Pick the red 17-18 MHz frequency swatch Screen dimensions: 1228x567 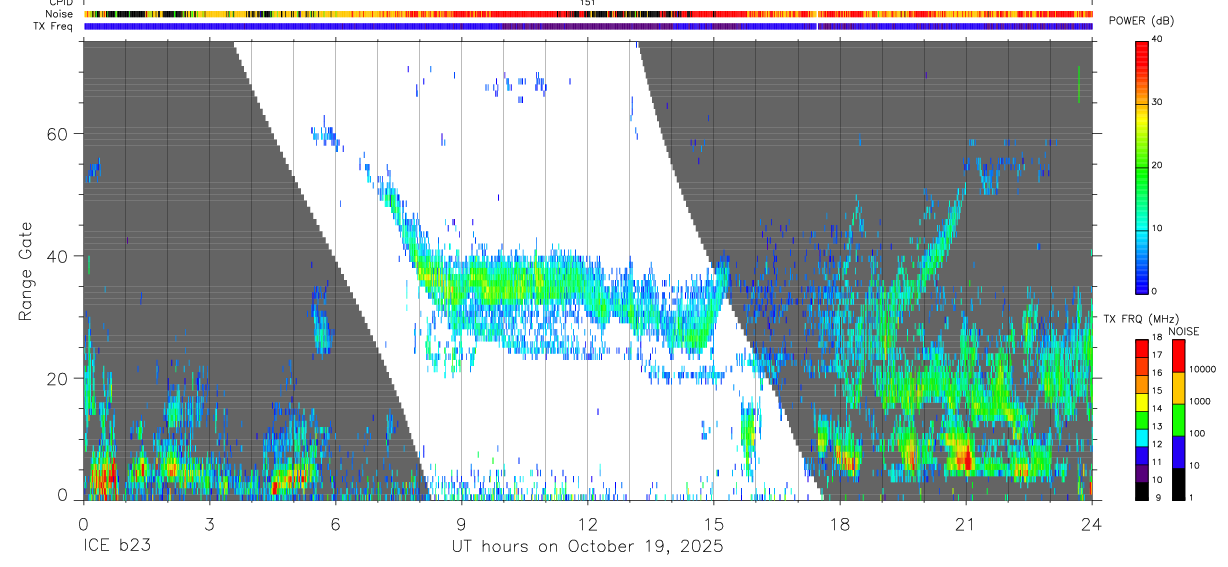(x=1141, y=348)
